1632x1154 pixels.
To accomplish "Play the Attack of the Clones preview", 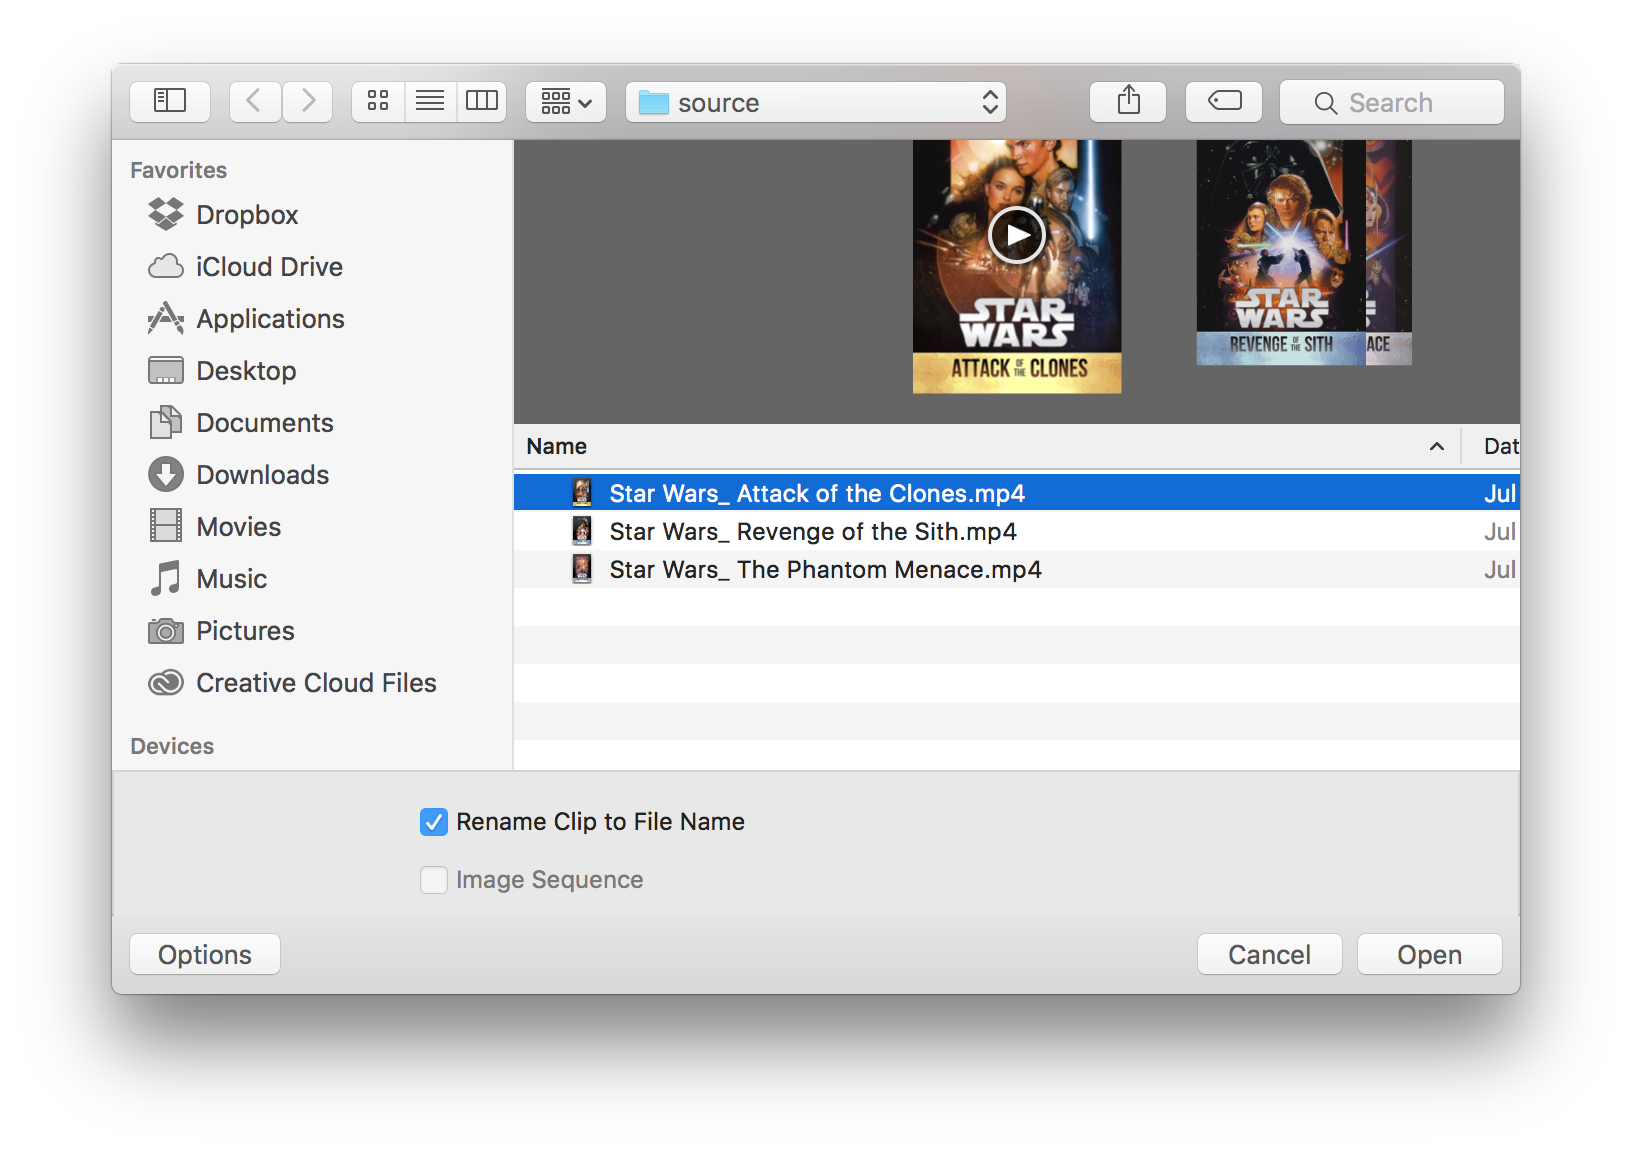I will pyautogui.click(x=1017, y=235).
